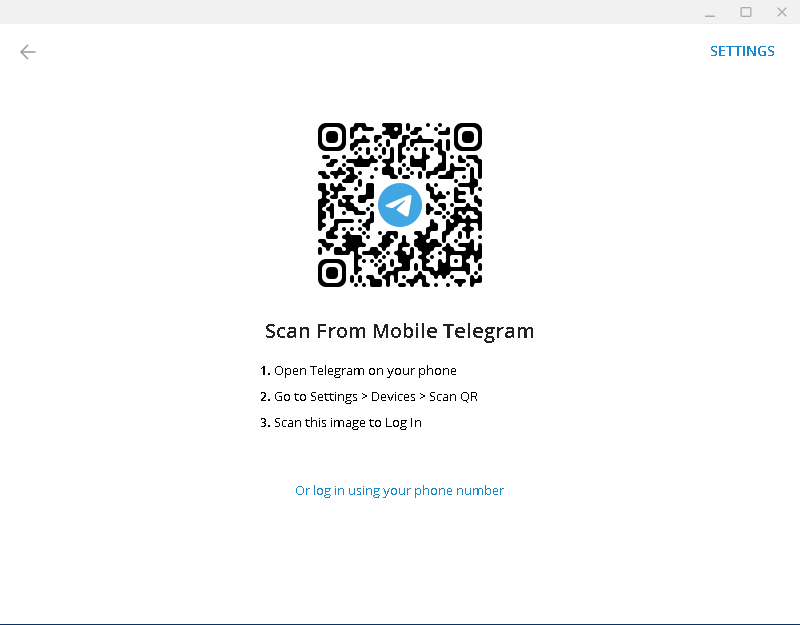Click the X close icon
Viewport: 800px width, 625px height.
coord(783,12)
